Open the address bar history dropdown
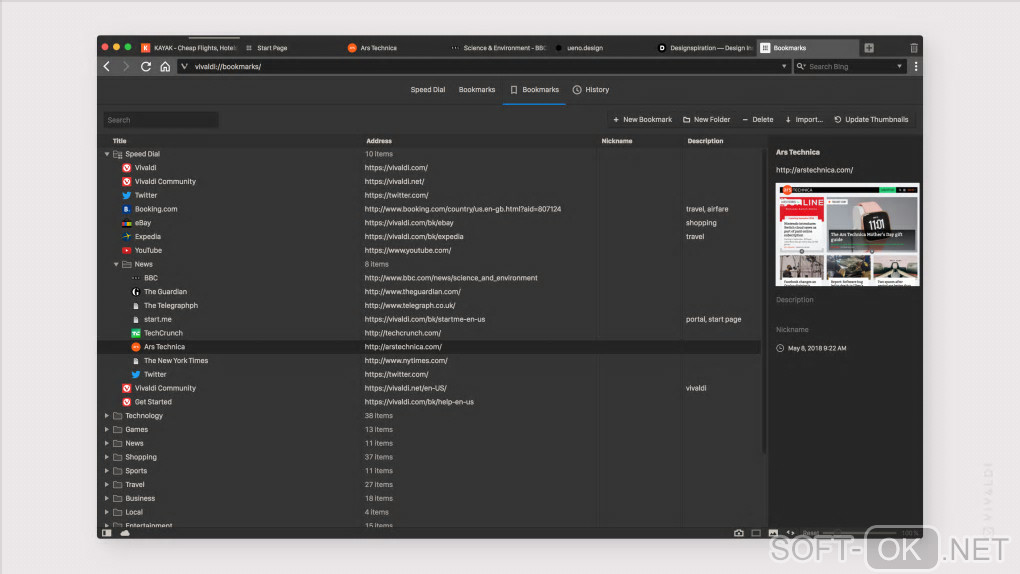 783,66
